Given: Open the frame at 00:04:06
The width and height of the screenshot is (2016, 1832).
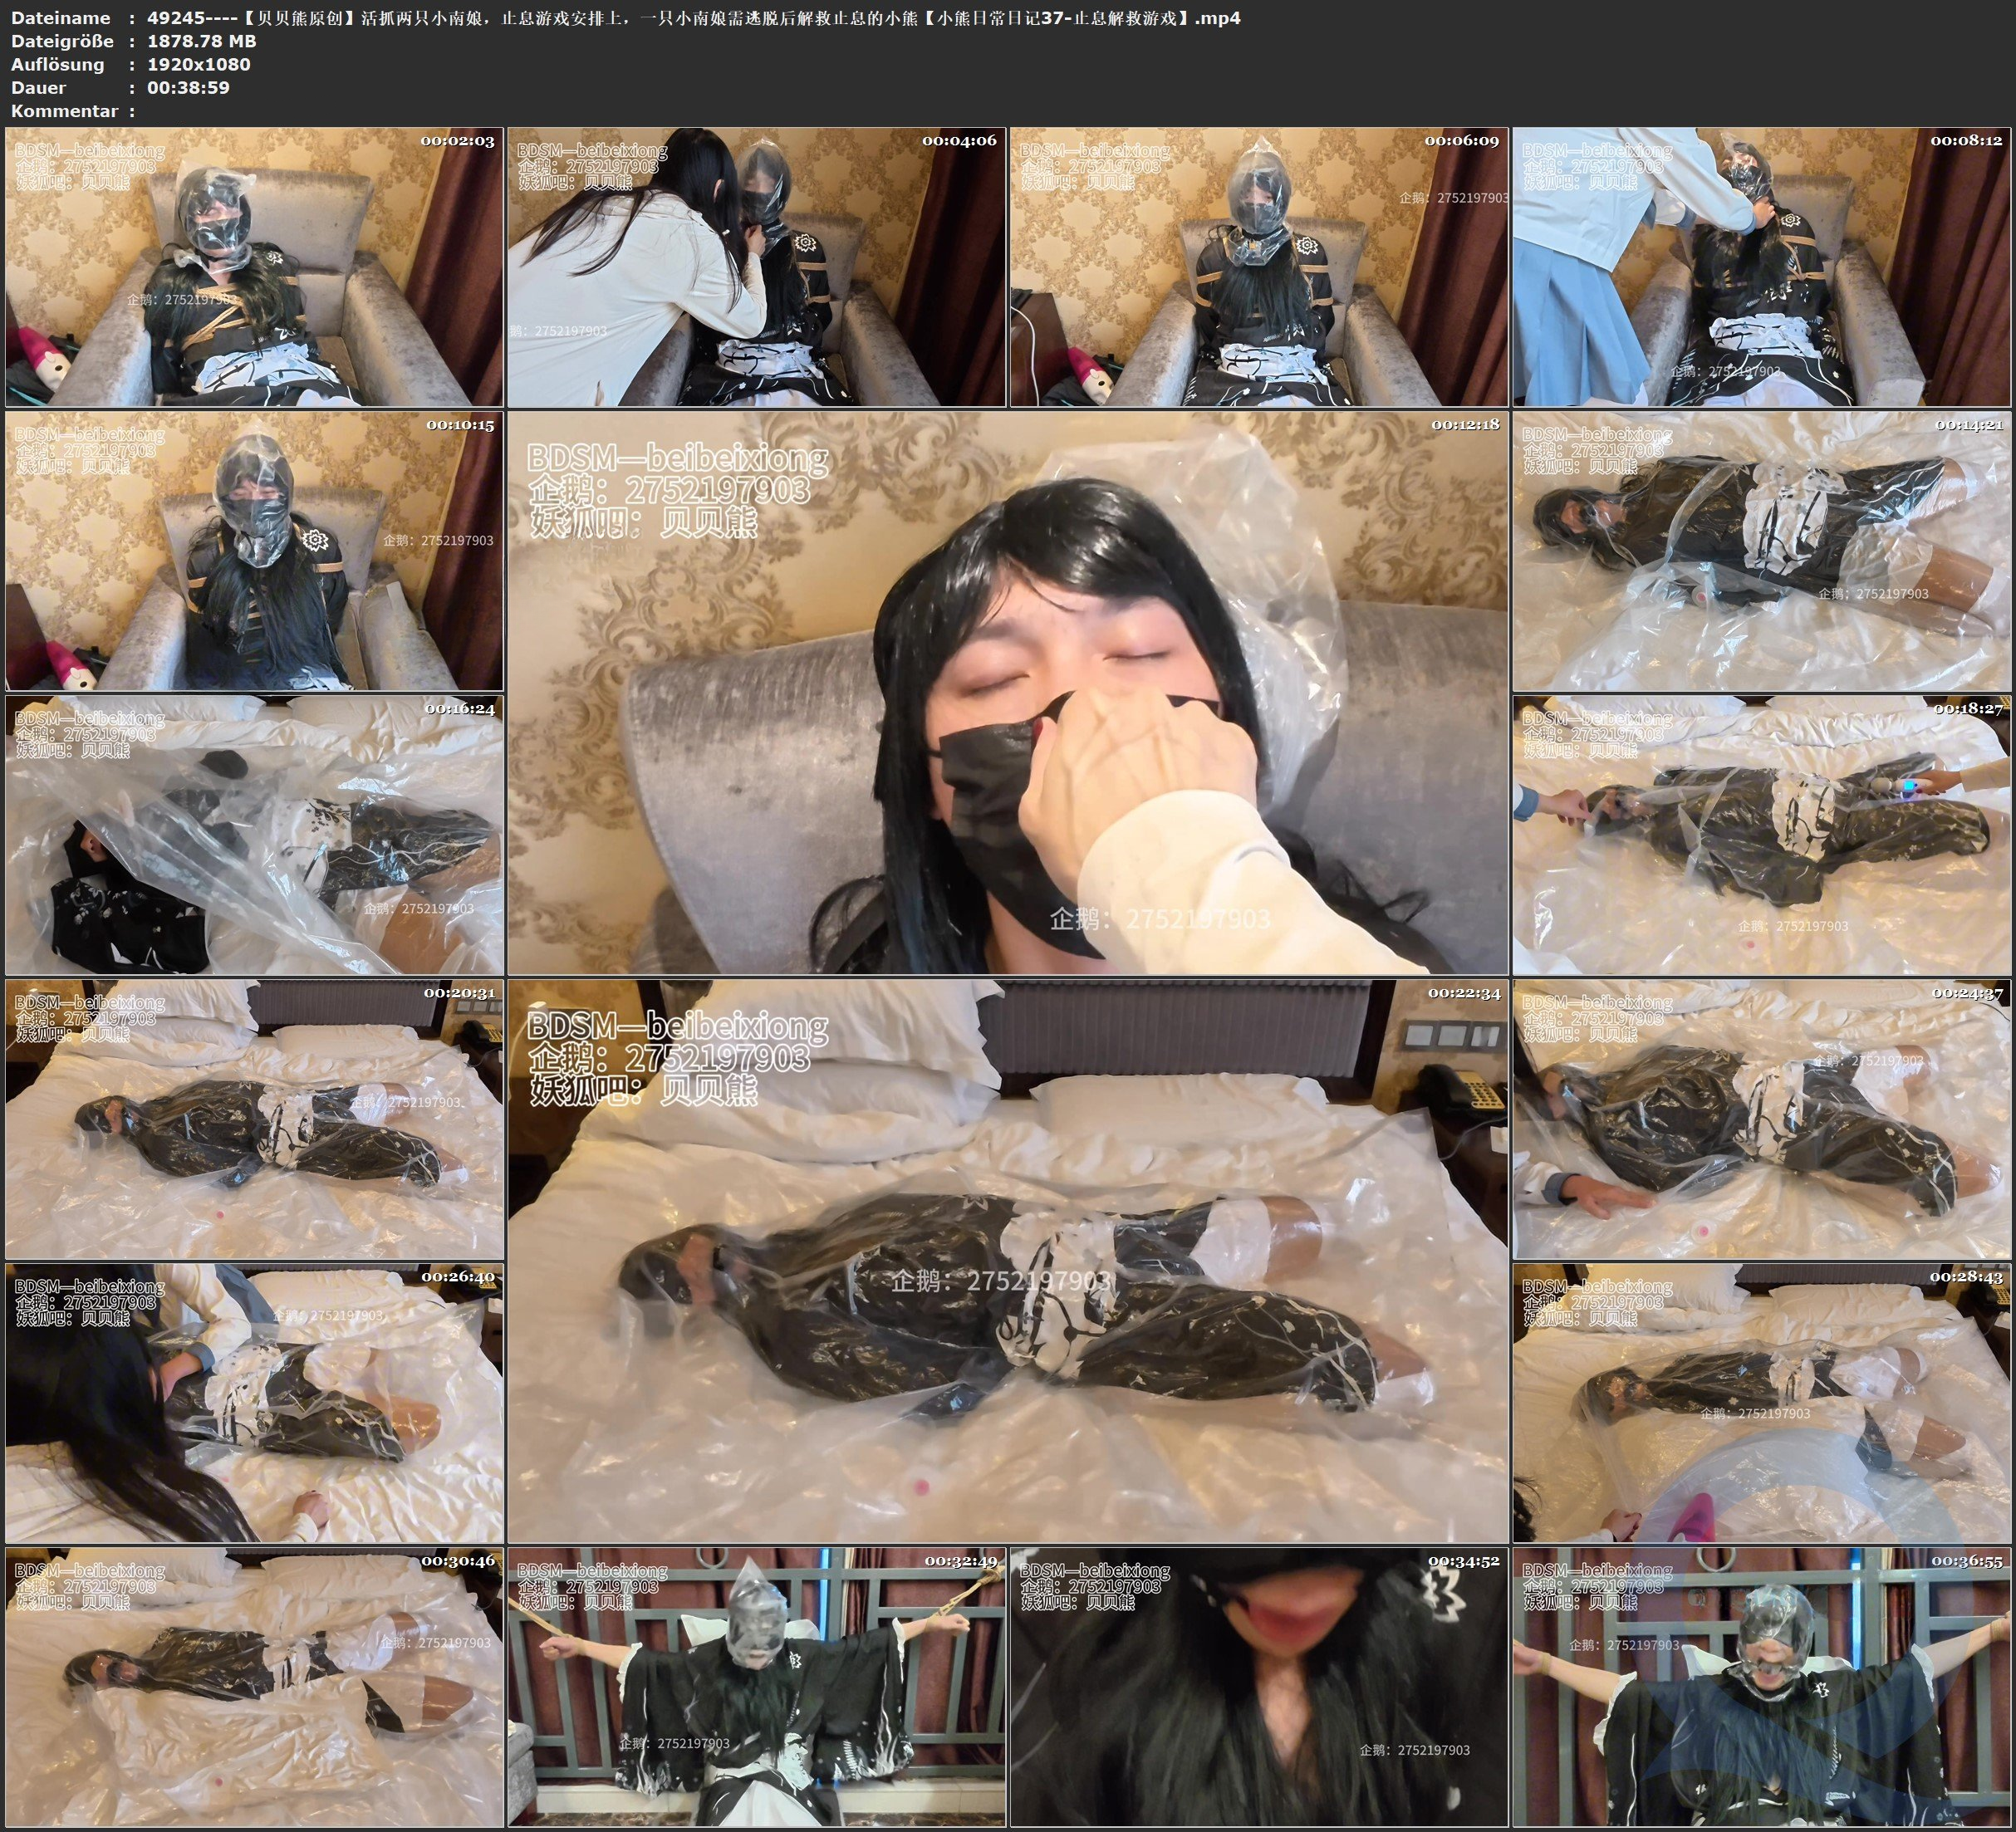Looking at the screenshot, I should click(x=756, y=267).
